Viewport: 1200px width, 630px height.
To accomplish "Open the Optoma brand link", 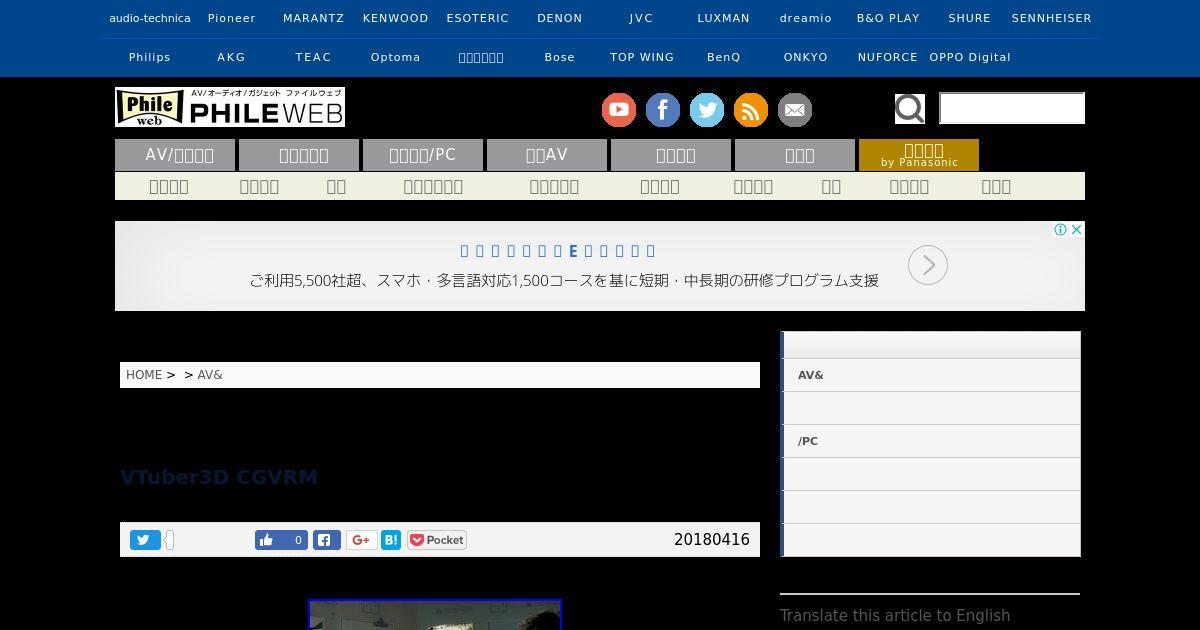I will point(396,57).
